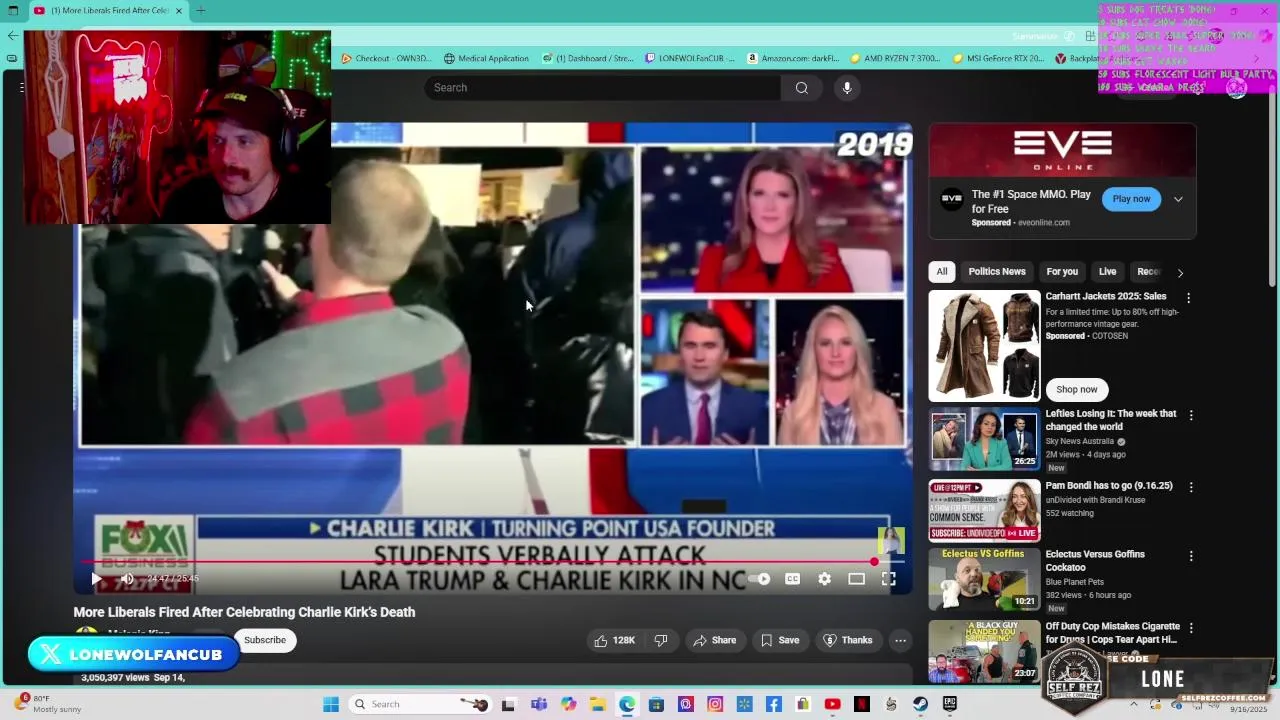Go back with the browser back arrow
The image size is (1280, 720).
[13, 36]
